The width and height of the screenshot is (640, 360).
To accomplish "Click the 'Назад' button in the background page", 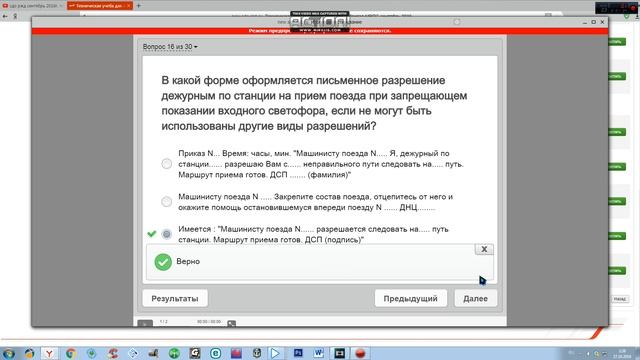I will 620,299.
